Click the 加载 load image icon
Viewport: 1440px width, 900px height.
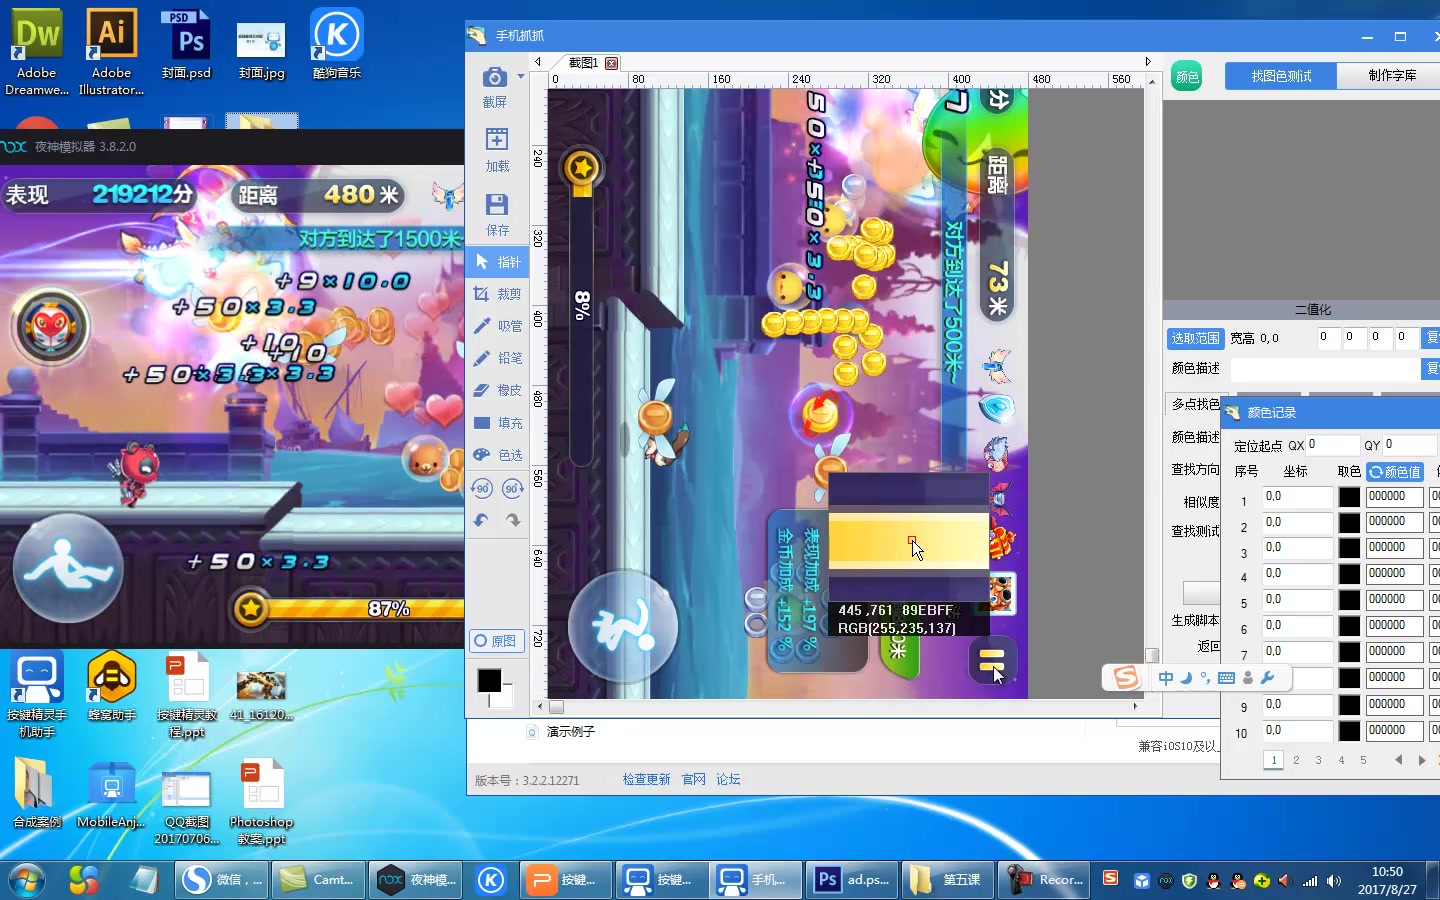coord(497,140)
